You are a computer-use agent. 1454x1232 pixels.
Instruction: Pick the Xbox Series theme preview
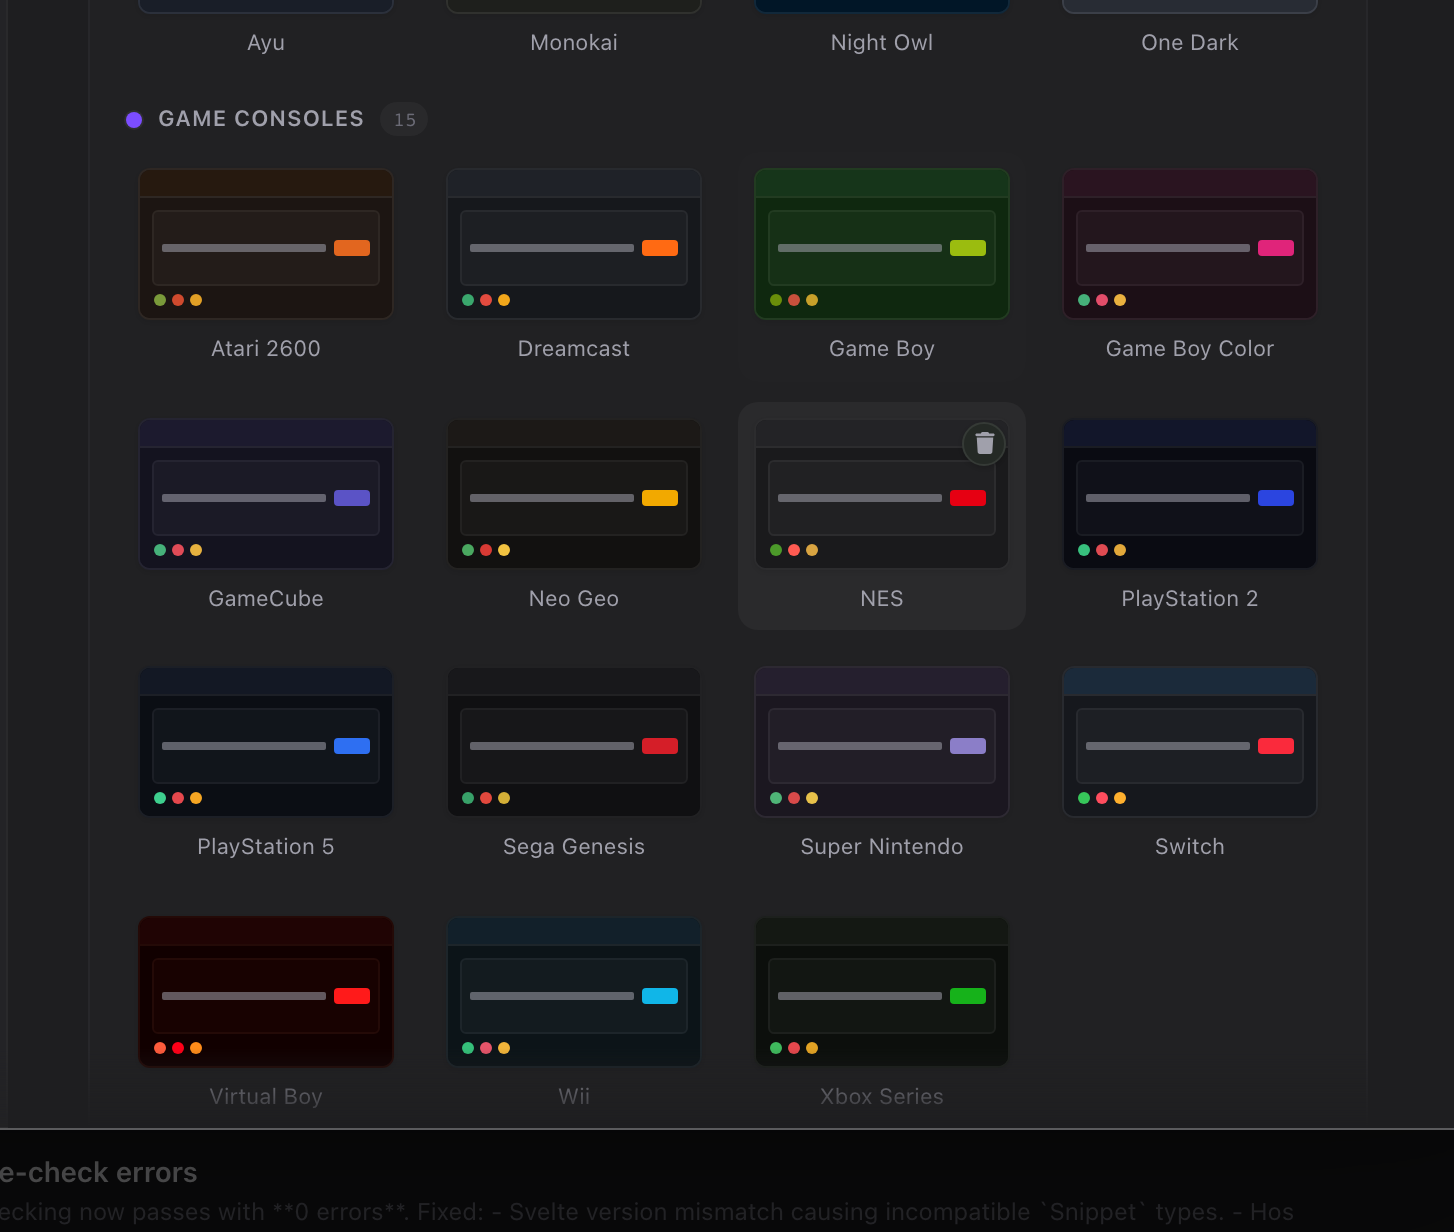pos(882,992)
